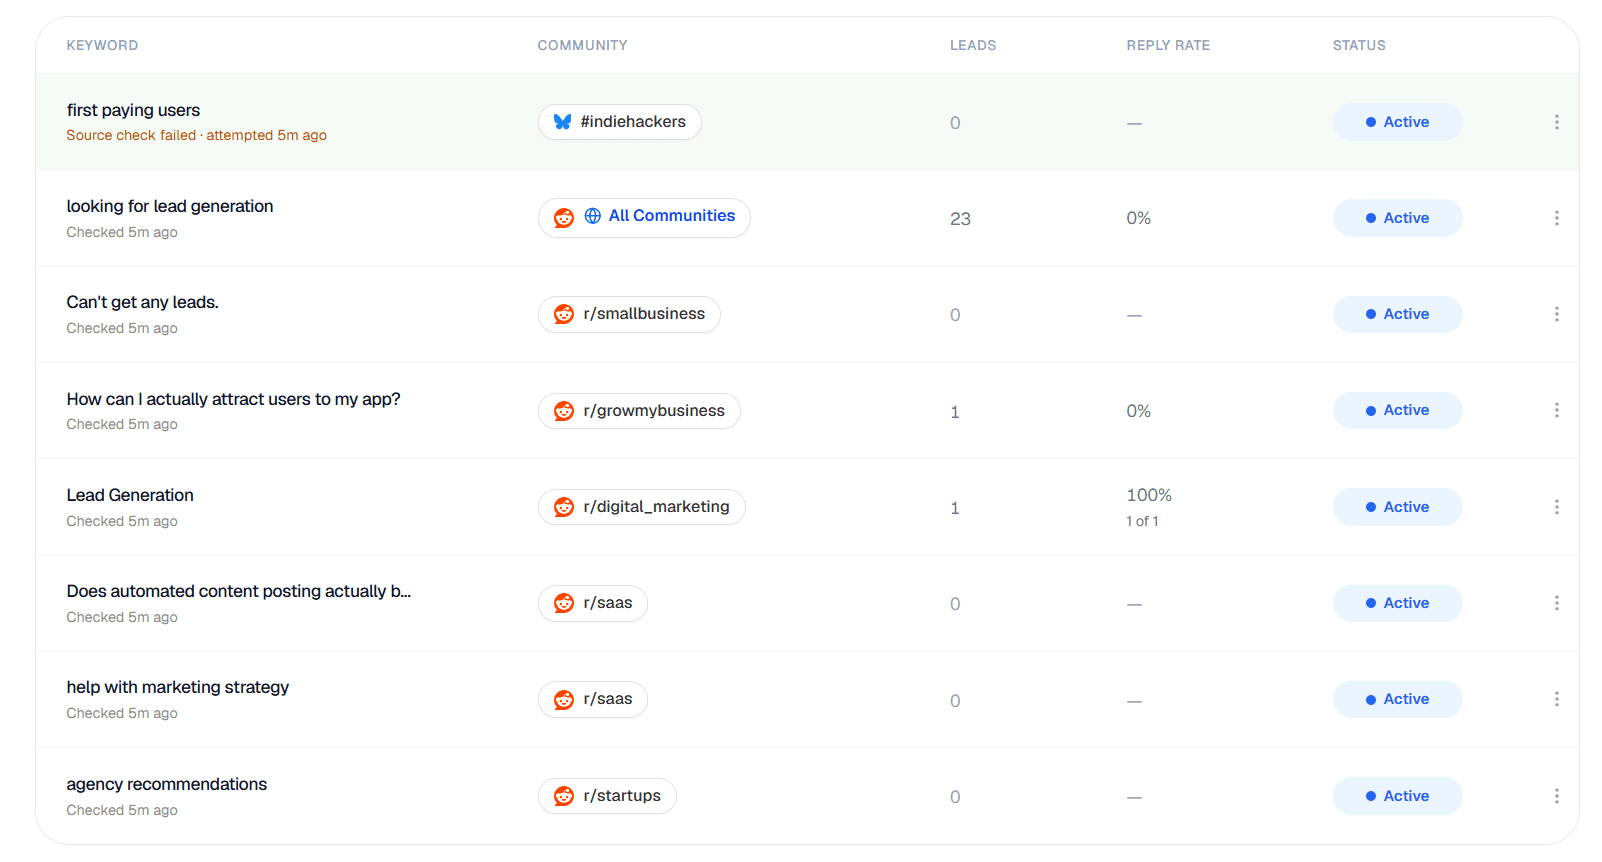
Task: Select keyword 'first paying users'
Action: (133, 110)
